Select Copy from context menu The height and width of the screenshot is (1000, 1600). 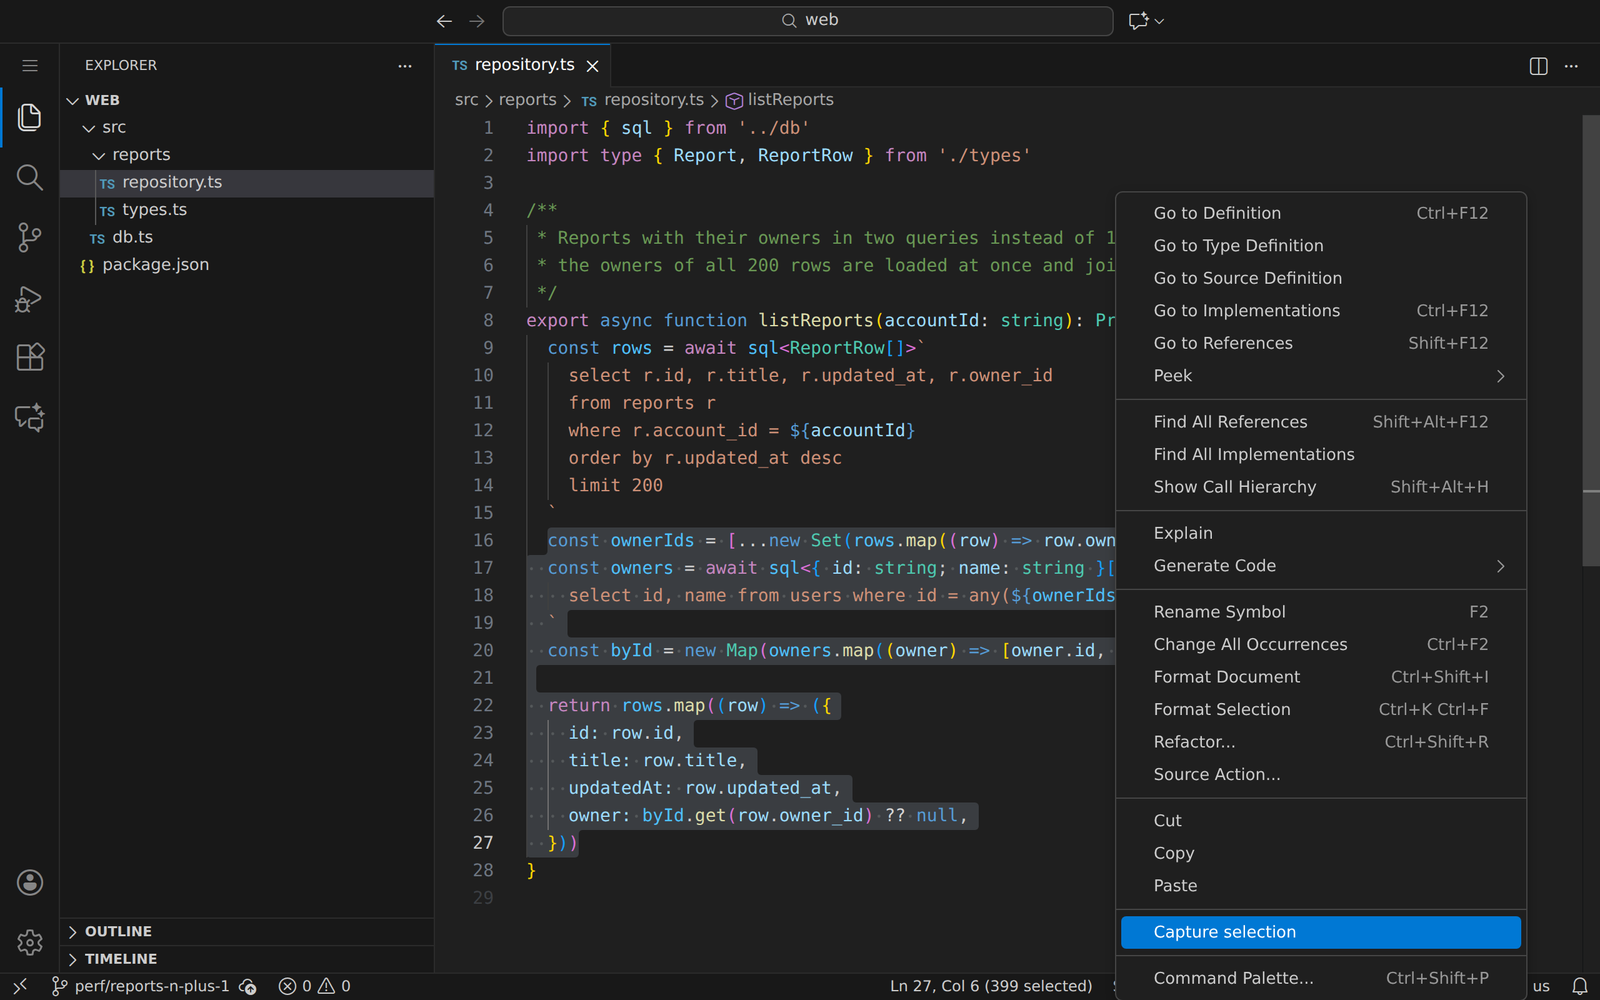[1321, 853]
